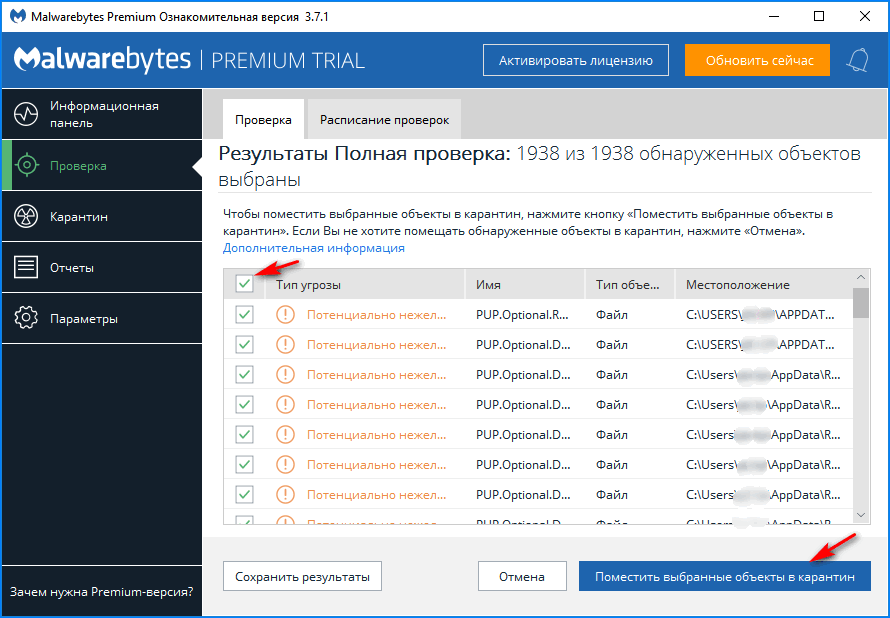The width and height of the screenshot is (890, 618).
Task: Sort by the Тип объе... column header
Action: [630, 284]
